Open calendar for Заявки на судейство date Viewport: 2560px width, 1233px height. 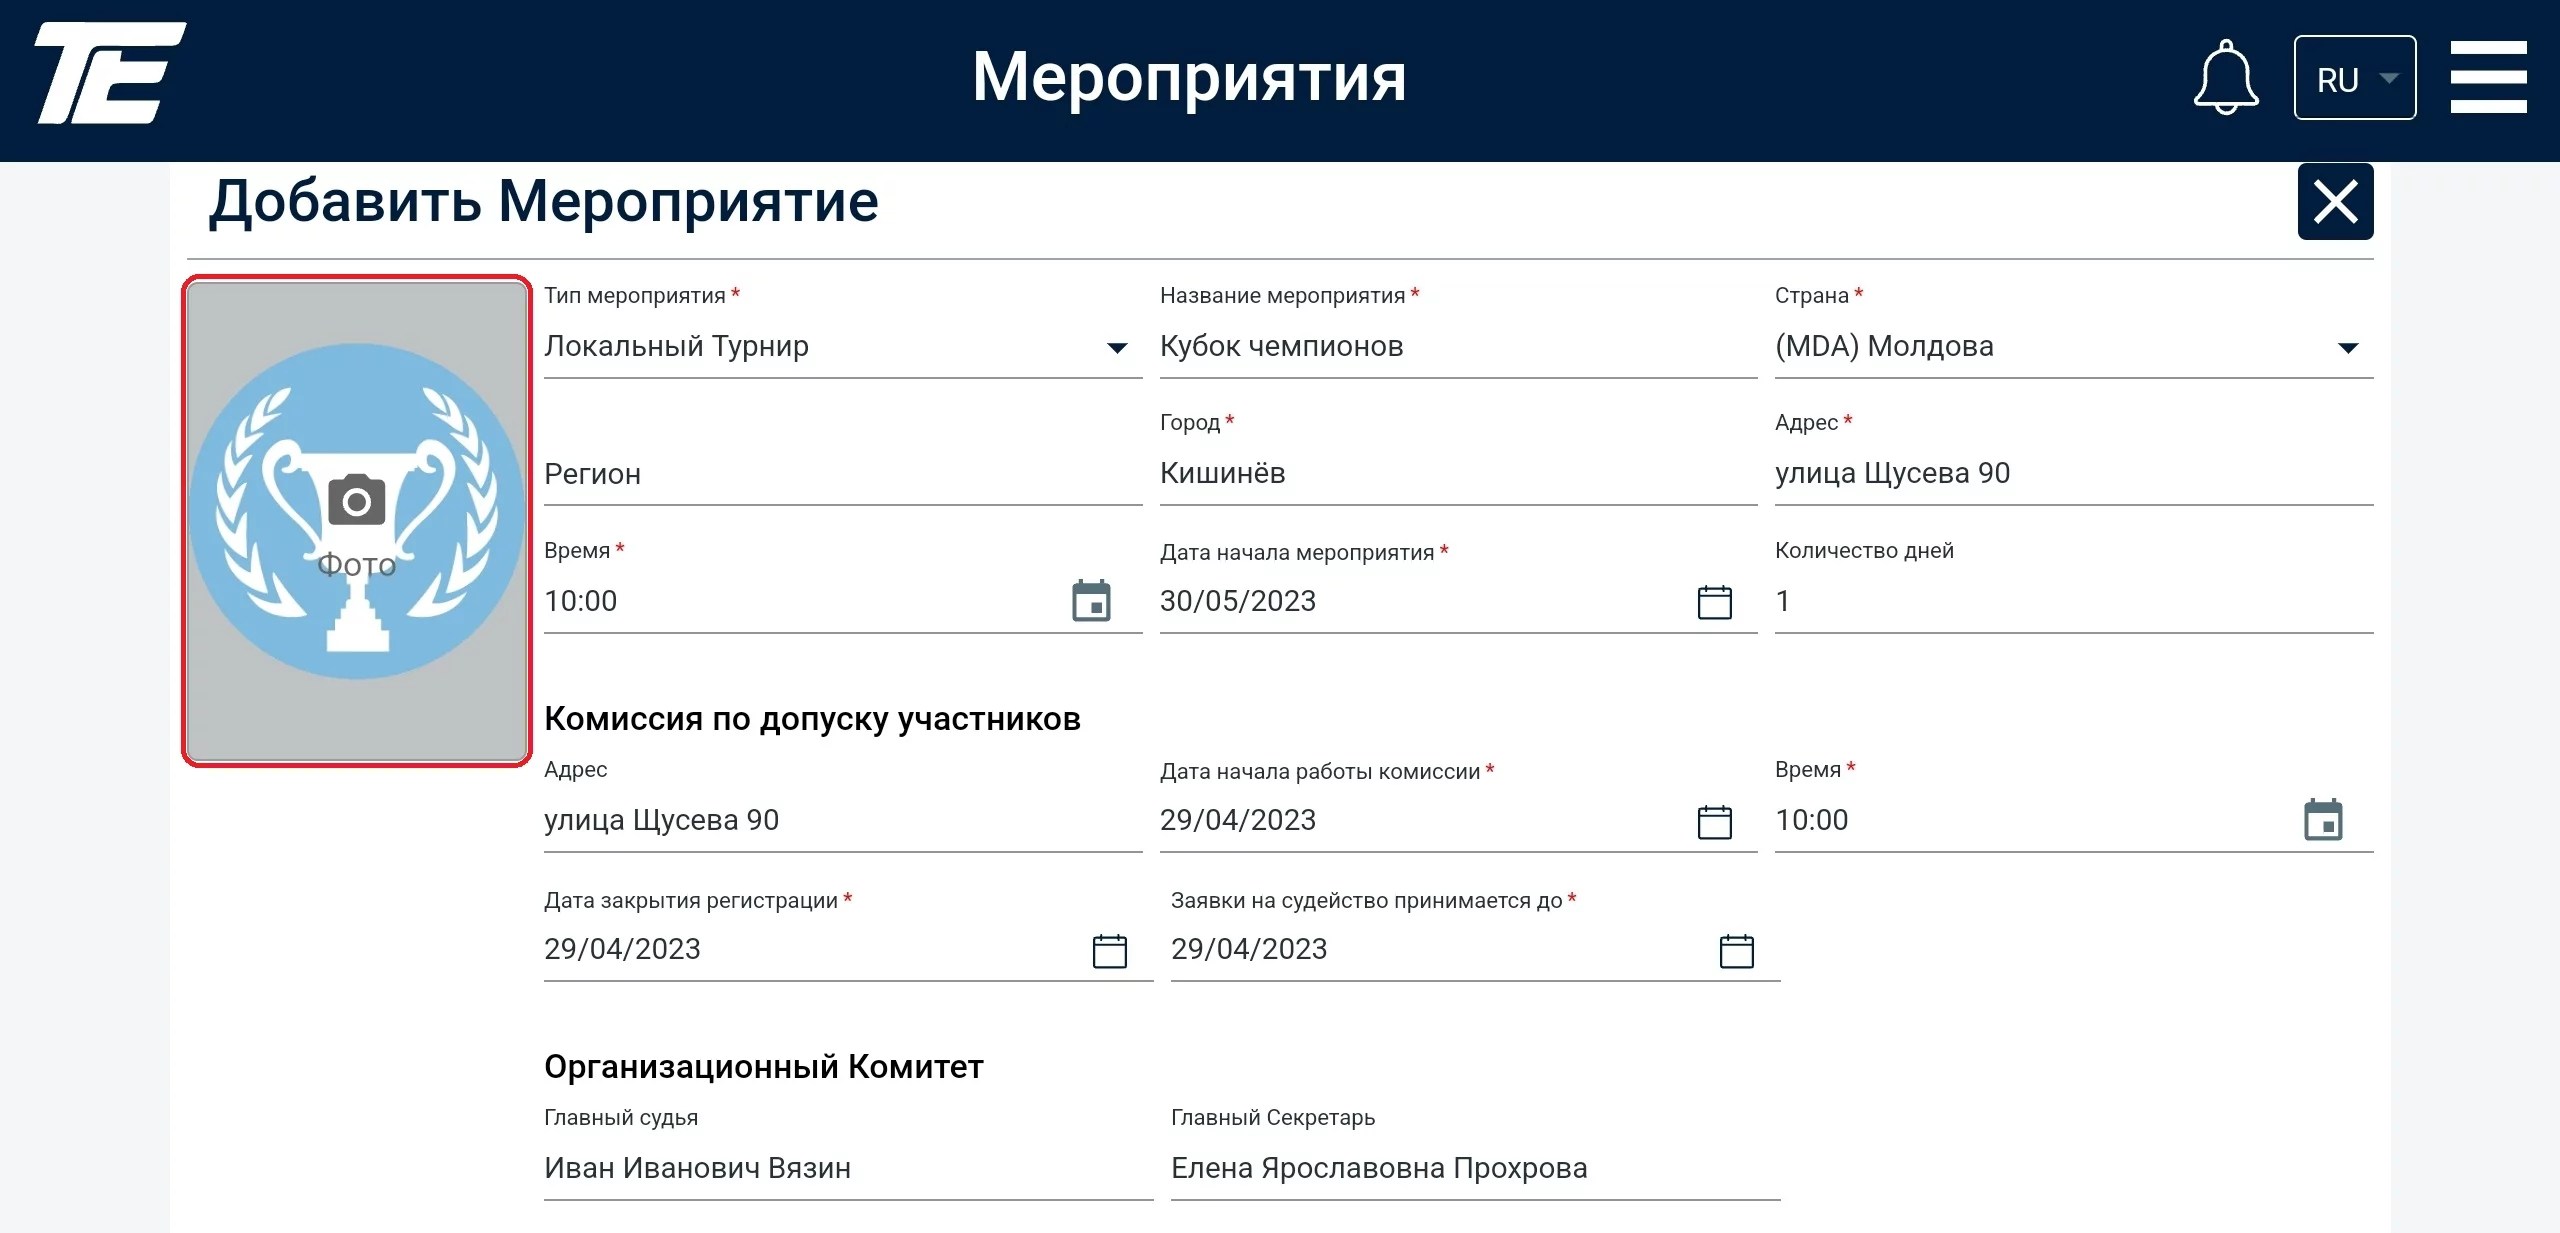click(x=1737, y=950)
